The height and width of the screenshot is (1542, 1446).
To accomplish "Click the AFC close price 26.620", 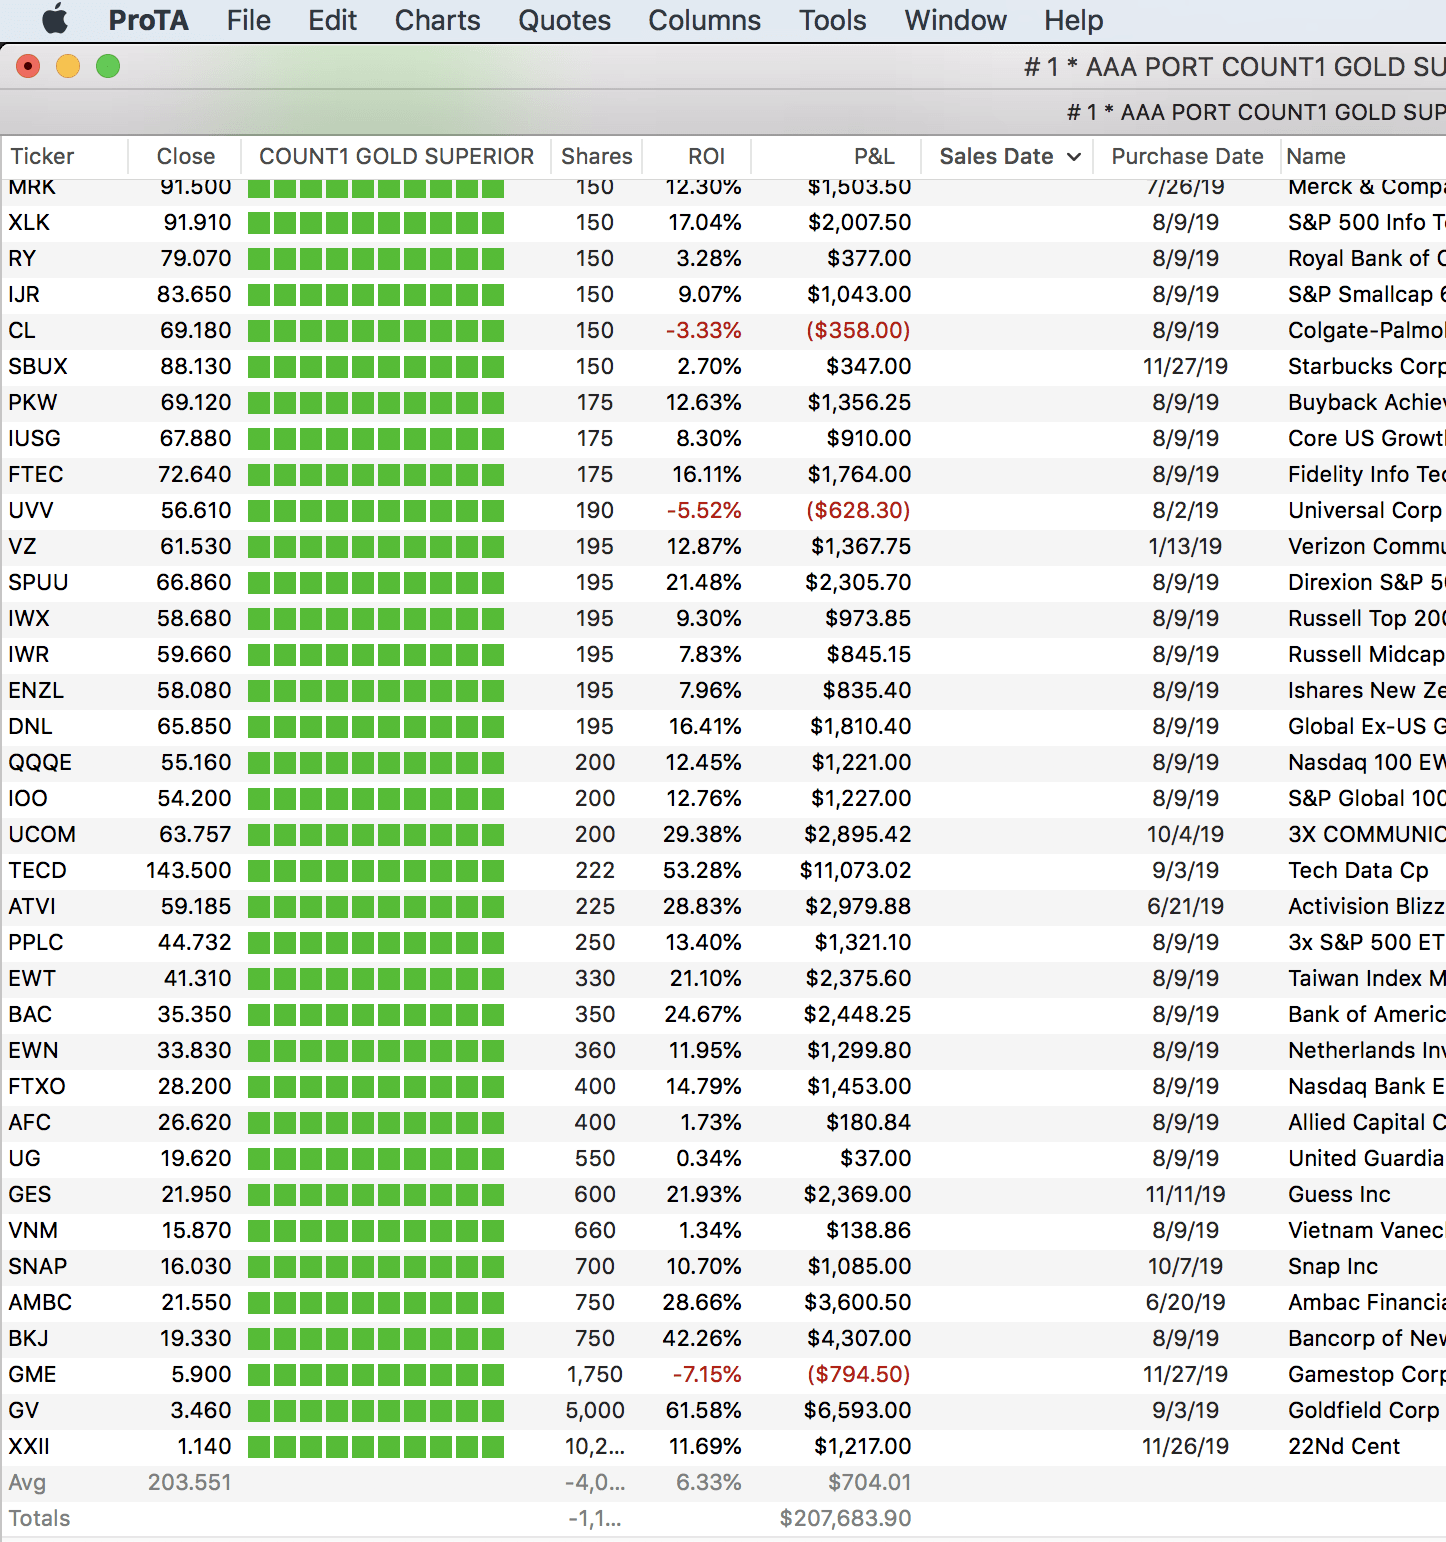I will (195, 1122).
